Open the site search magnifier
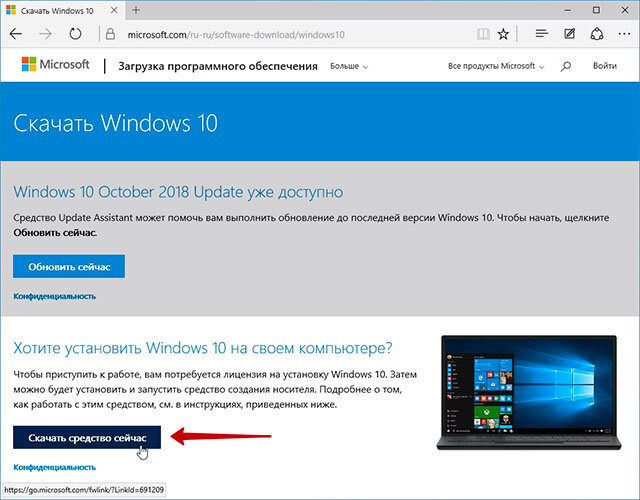Image resolution: width=640 pixels, height=500 pixels. point(566,66)
